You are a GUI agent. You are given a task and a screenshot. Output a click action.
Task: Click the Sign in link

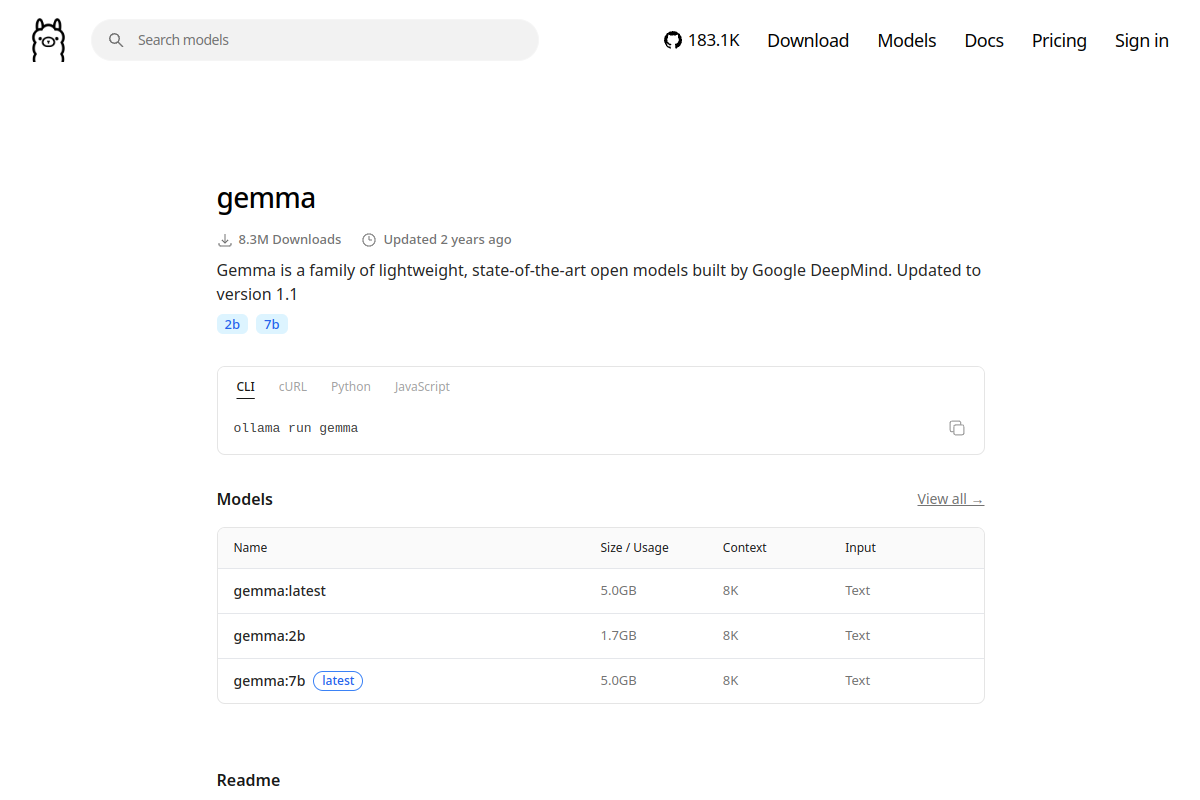tap(1142, 40)
